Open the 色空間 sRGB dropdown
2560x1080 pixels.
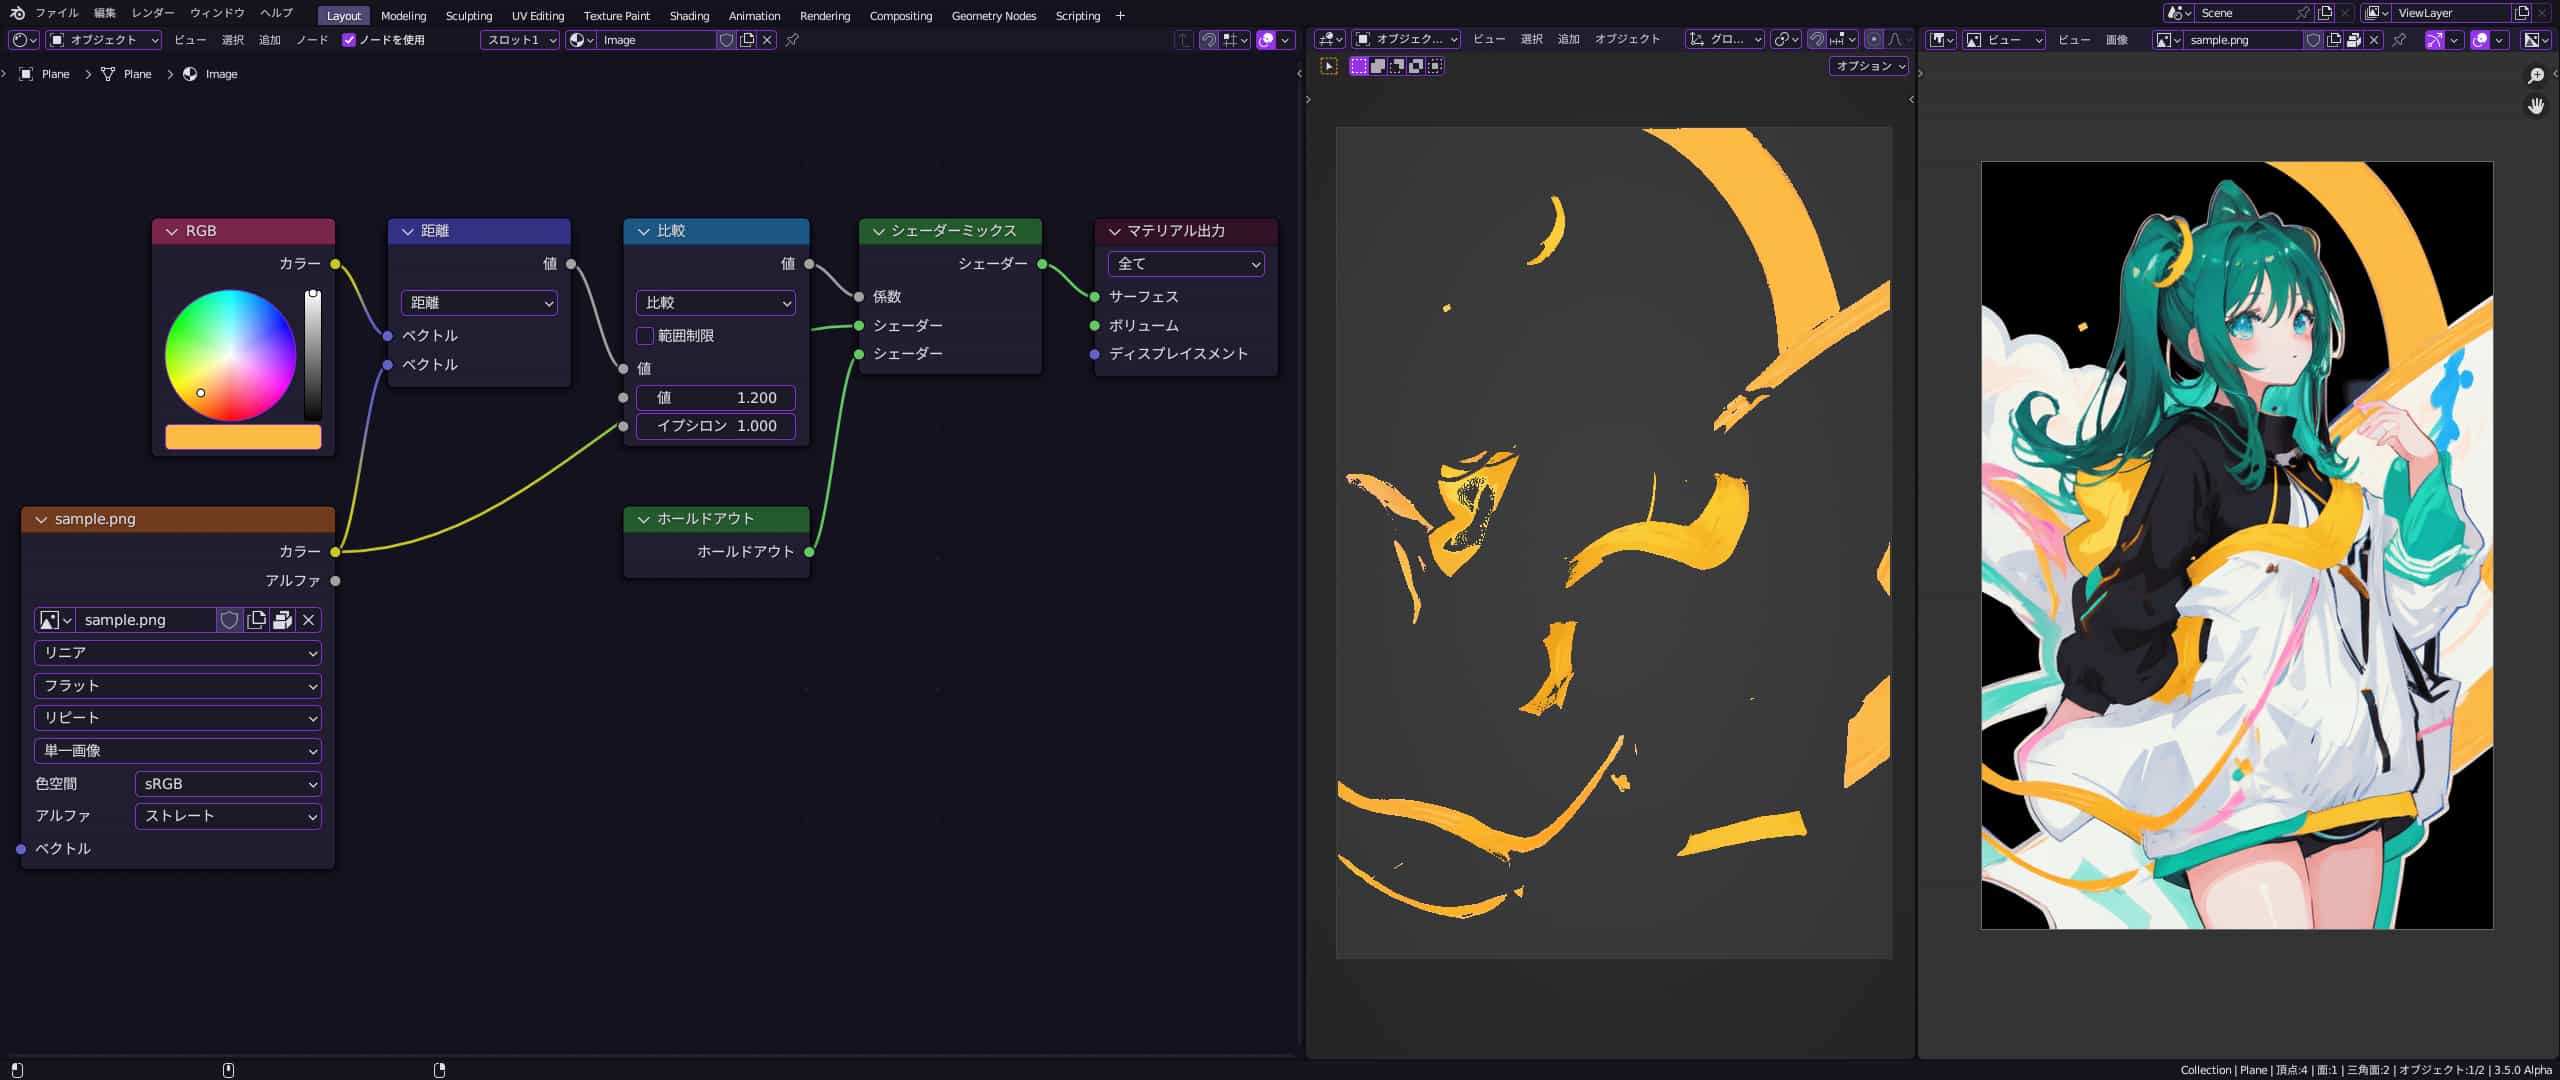point(228,784)
